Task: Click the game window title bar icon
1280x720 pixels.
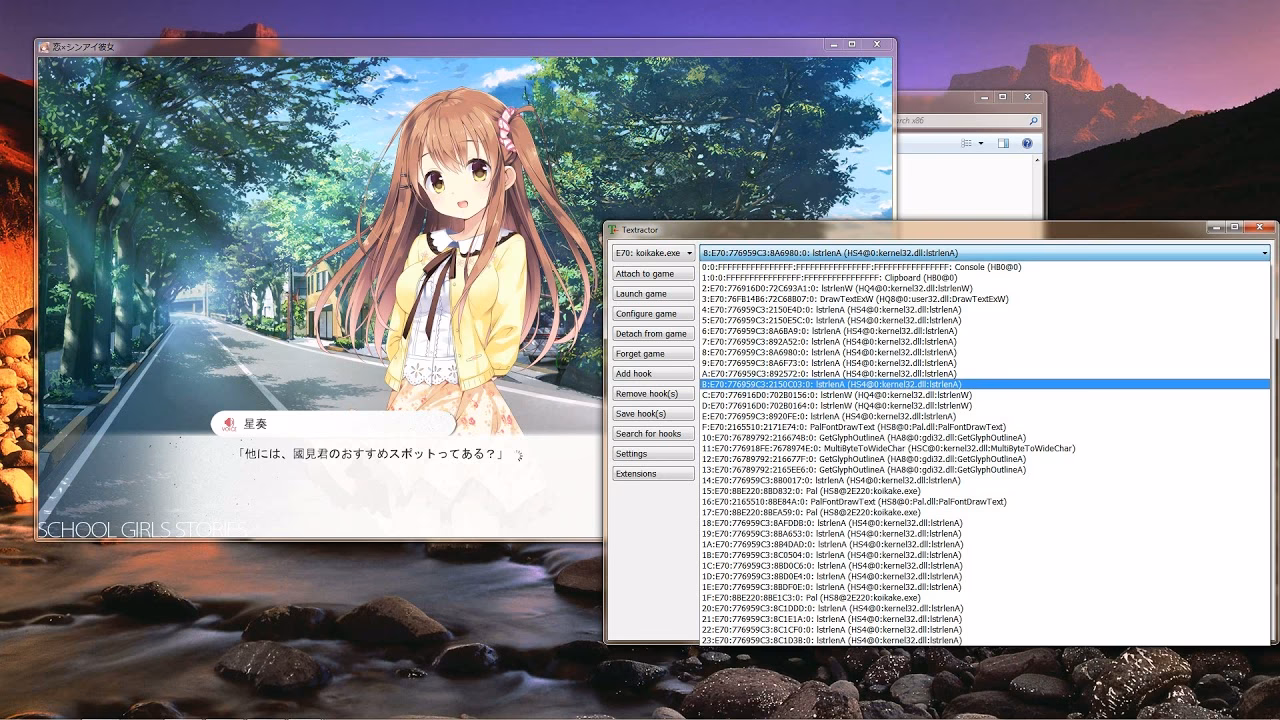Action: (x=43, y=46)
